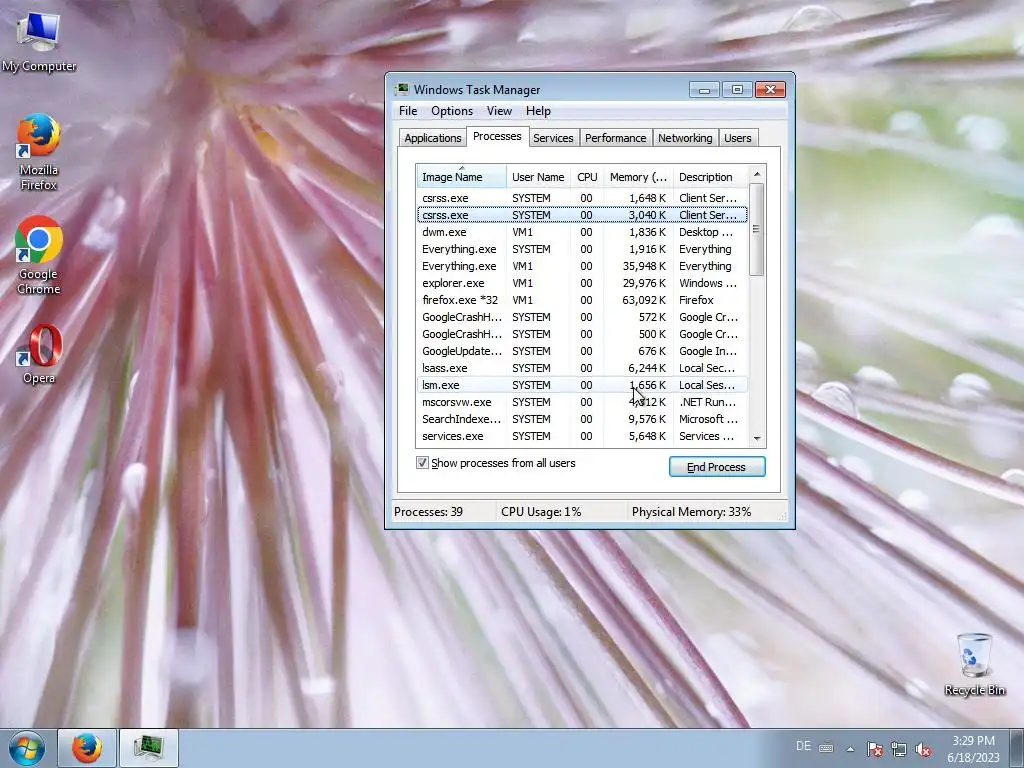Click the network tray icon
The height and width of the screenshot is (768, 1024).
pos(899,749)
